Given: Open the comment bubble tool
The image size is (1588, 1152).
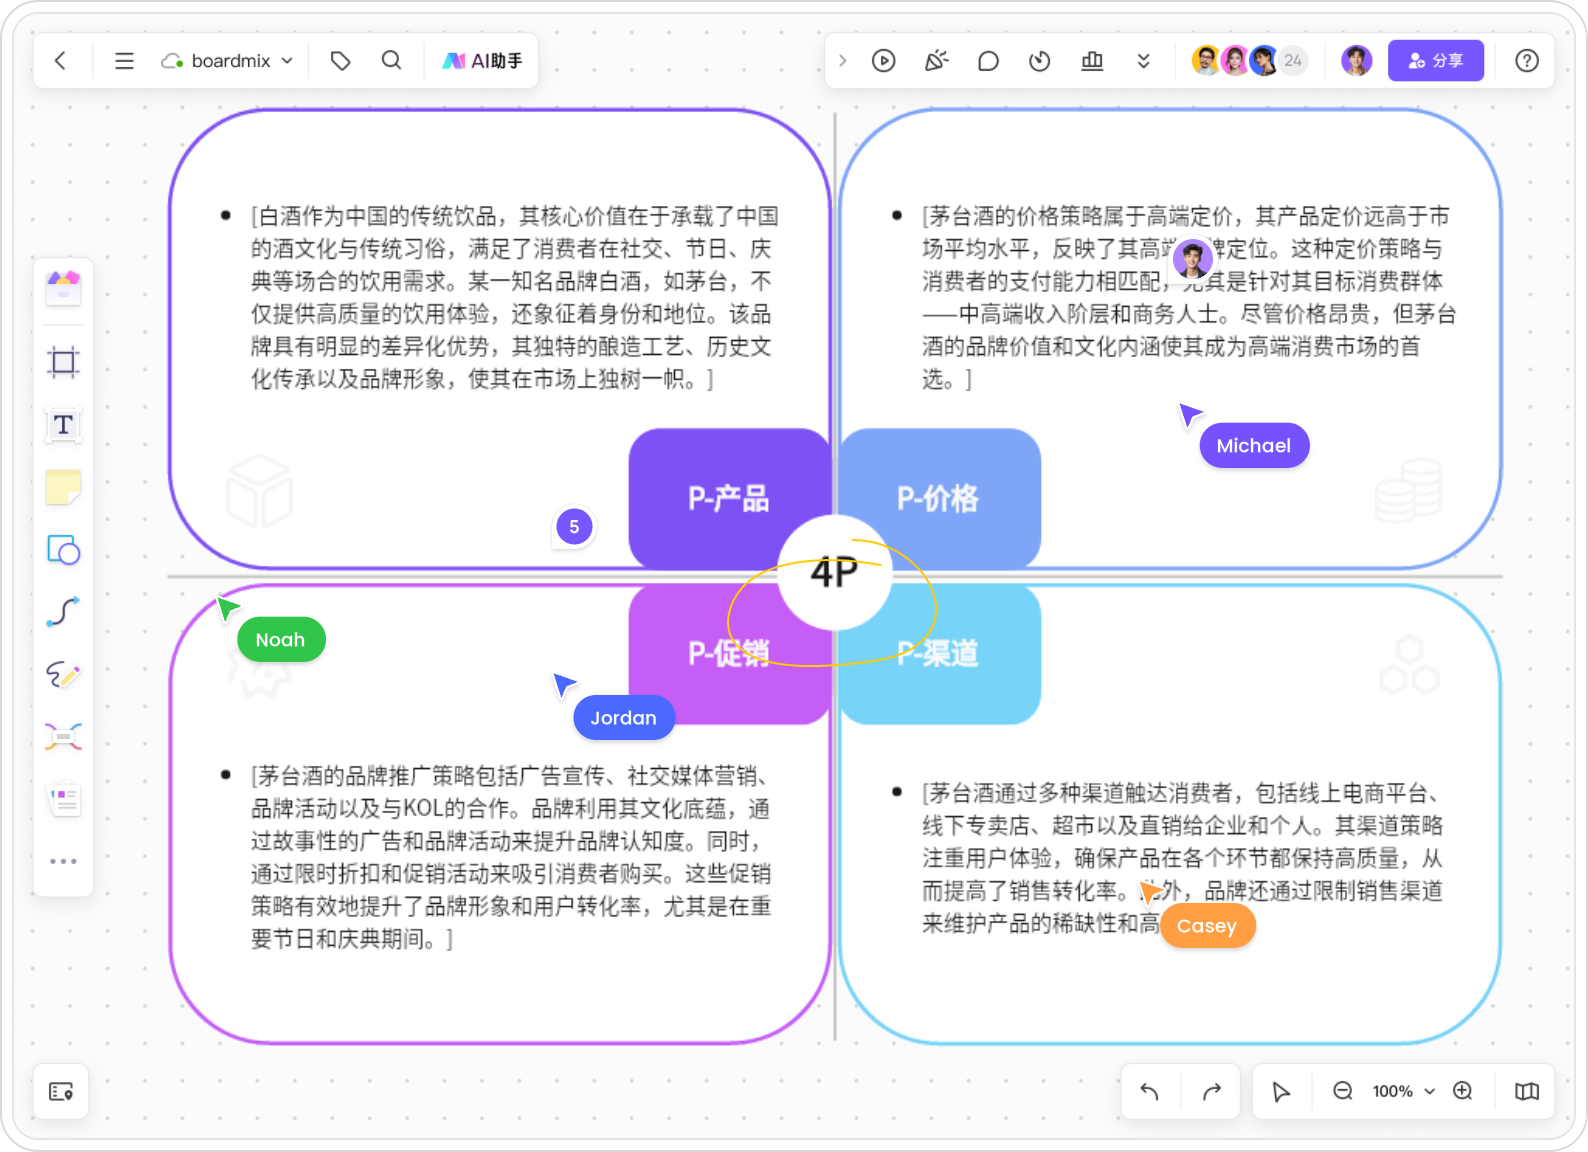Looking at the screenshot, I should pos(988,61).
